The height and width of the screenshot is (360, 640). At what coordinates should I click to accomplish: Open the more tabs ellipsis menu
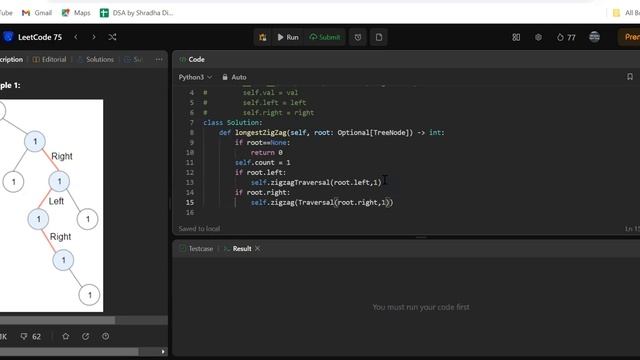pyautogui.click(x=159, y=59)
